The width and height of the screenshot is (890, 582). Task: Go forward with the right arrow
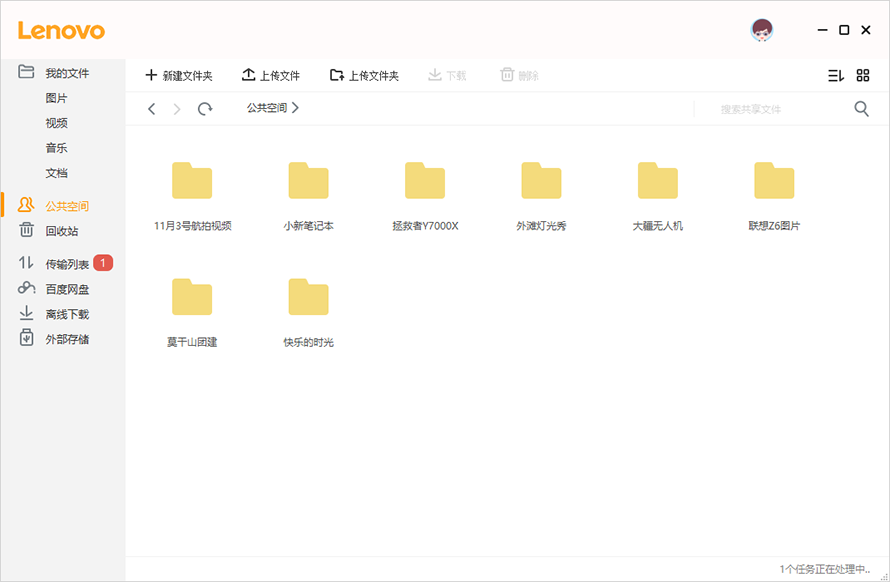pos(177,108)
